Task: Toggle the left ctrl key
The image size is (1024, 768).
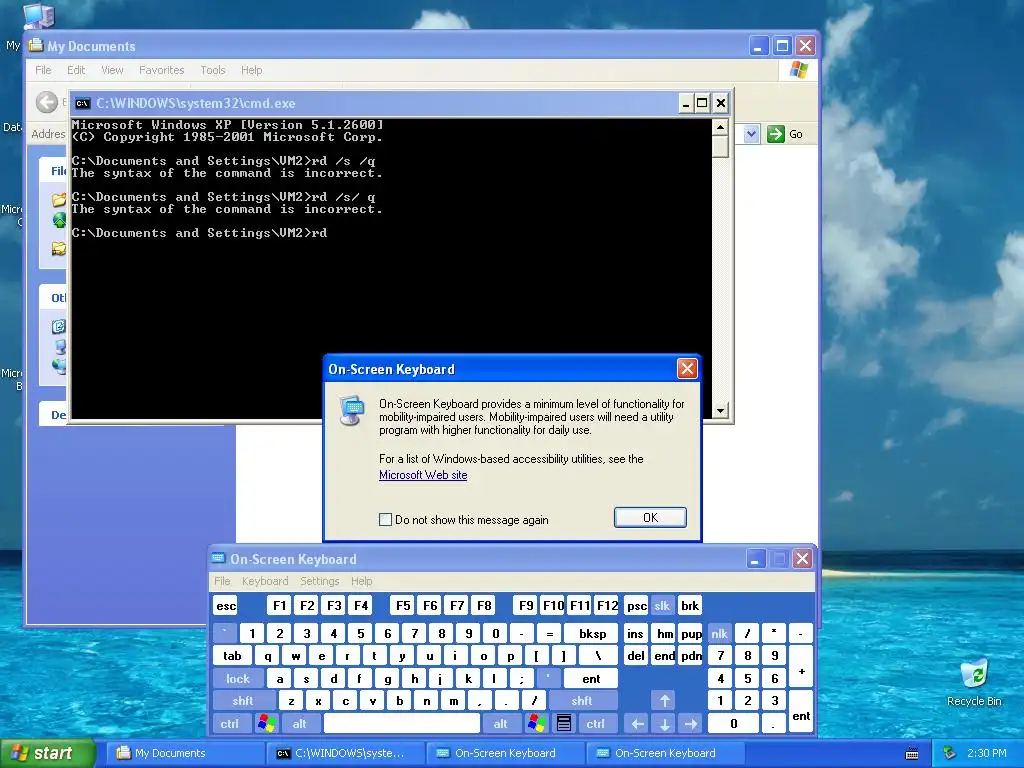Action: coord(231,723)
